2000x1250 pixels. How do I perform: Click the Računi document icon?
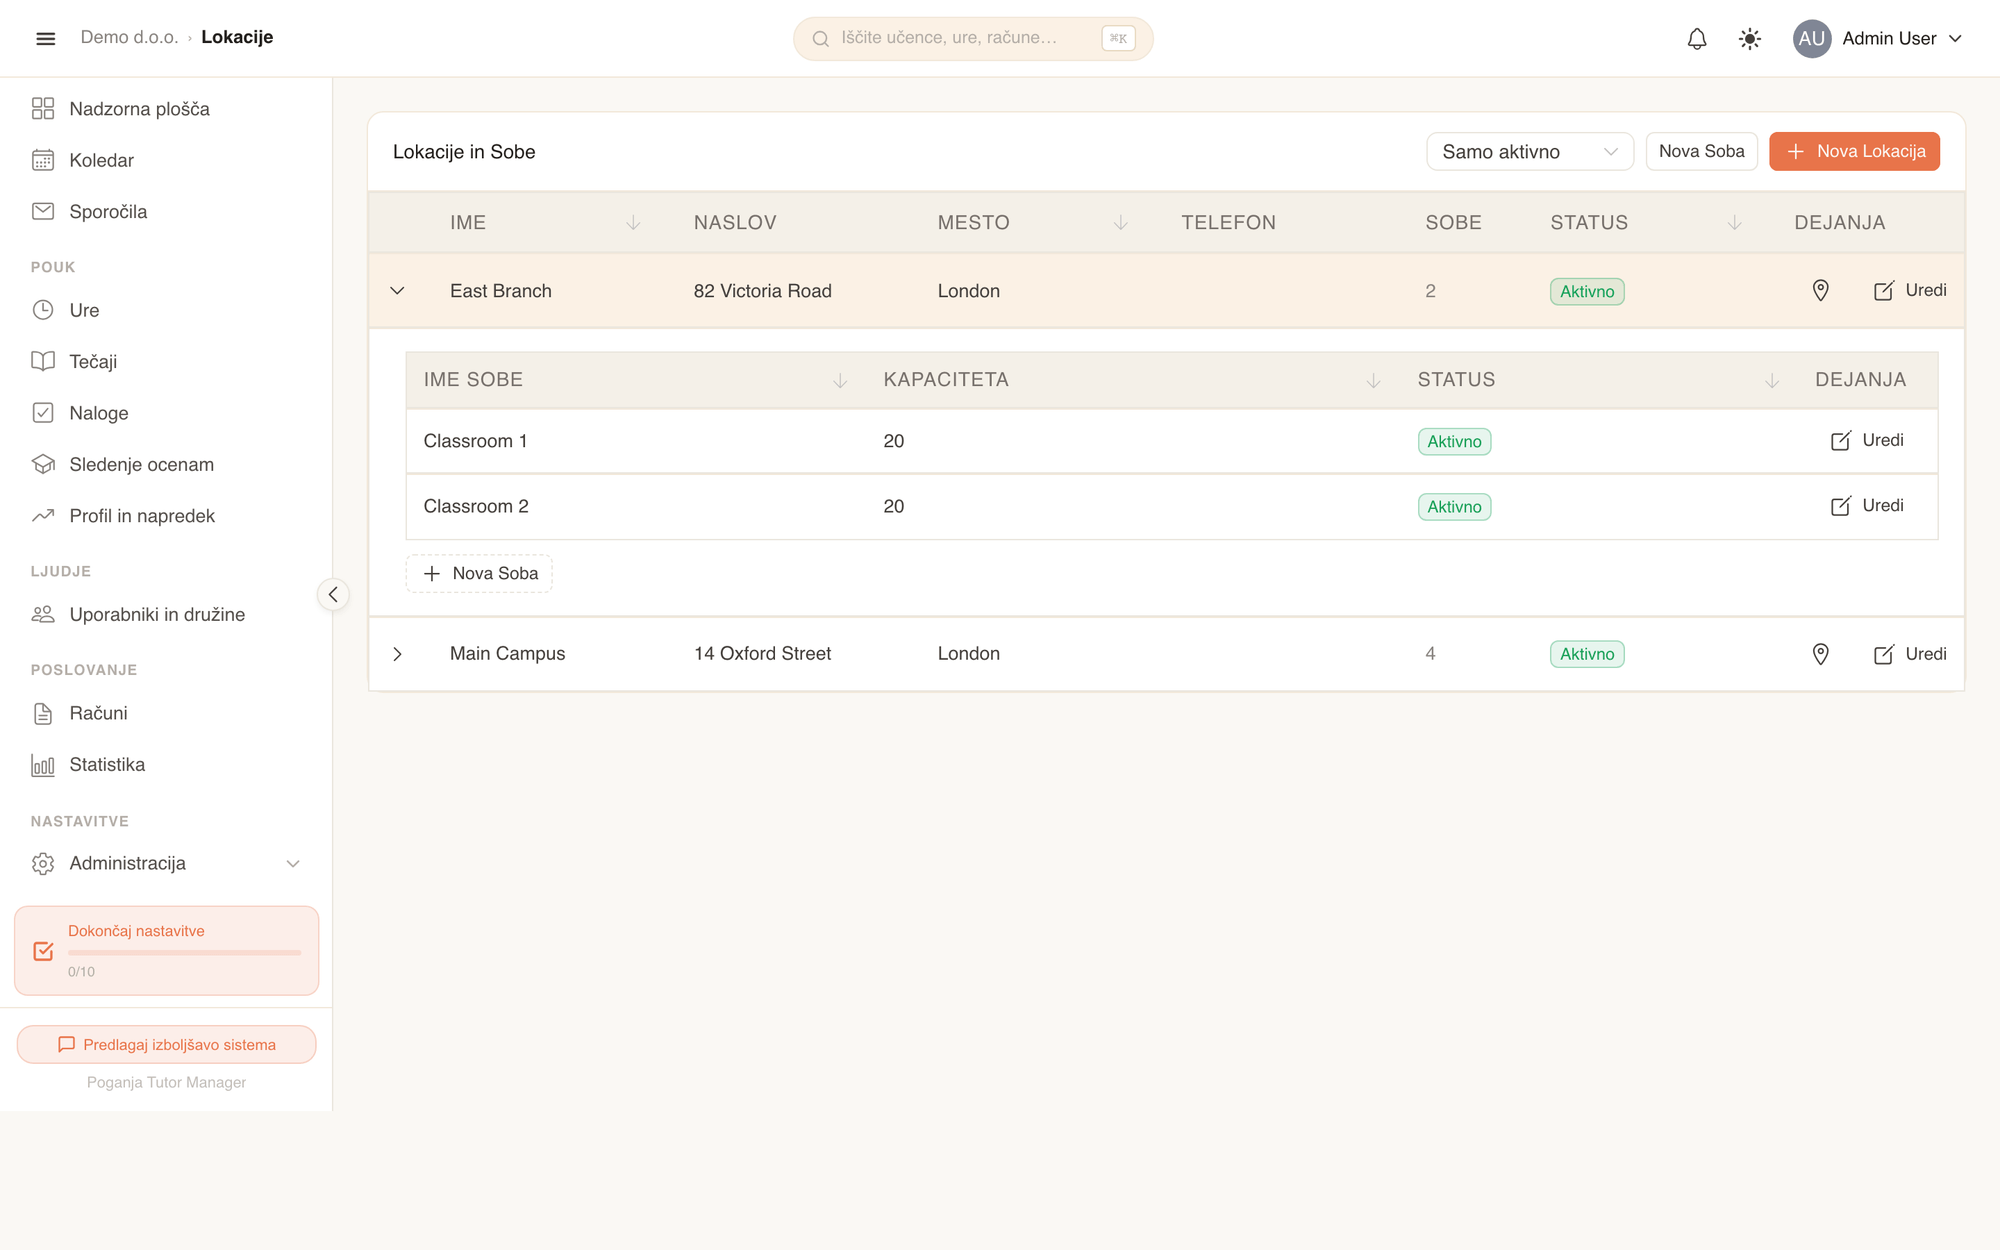[43, 713]
